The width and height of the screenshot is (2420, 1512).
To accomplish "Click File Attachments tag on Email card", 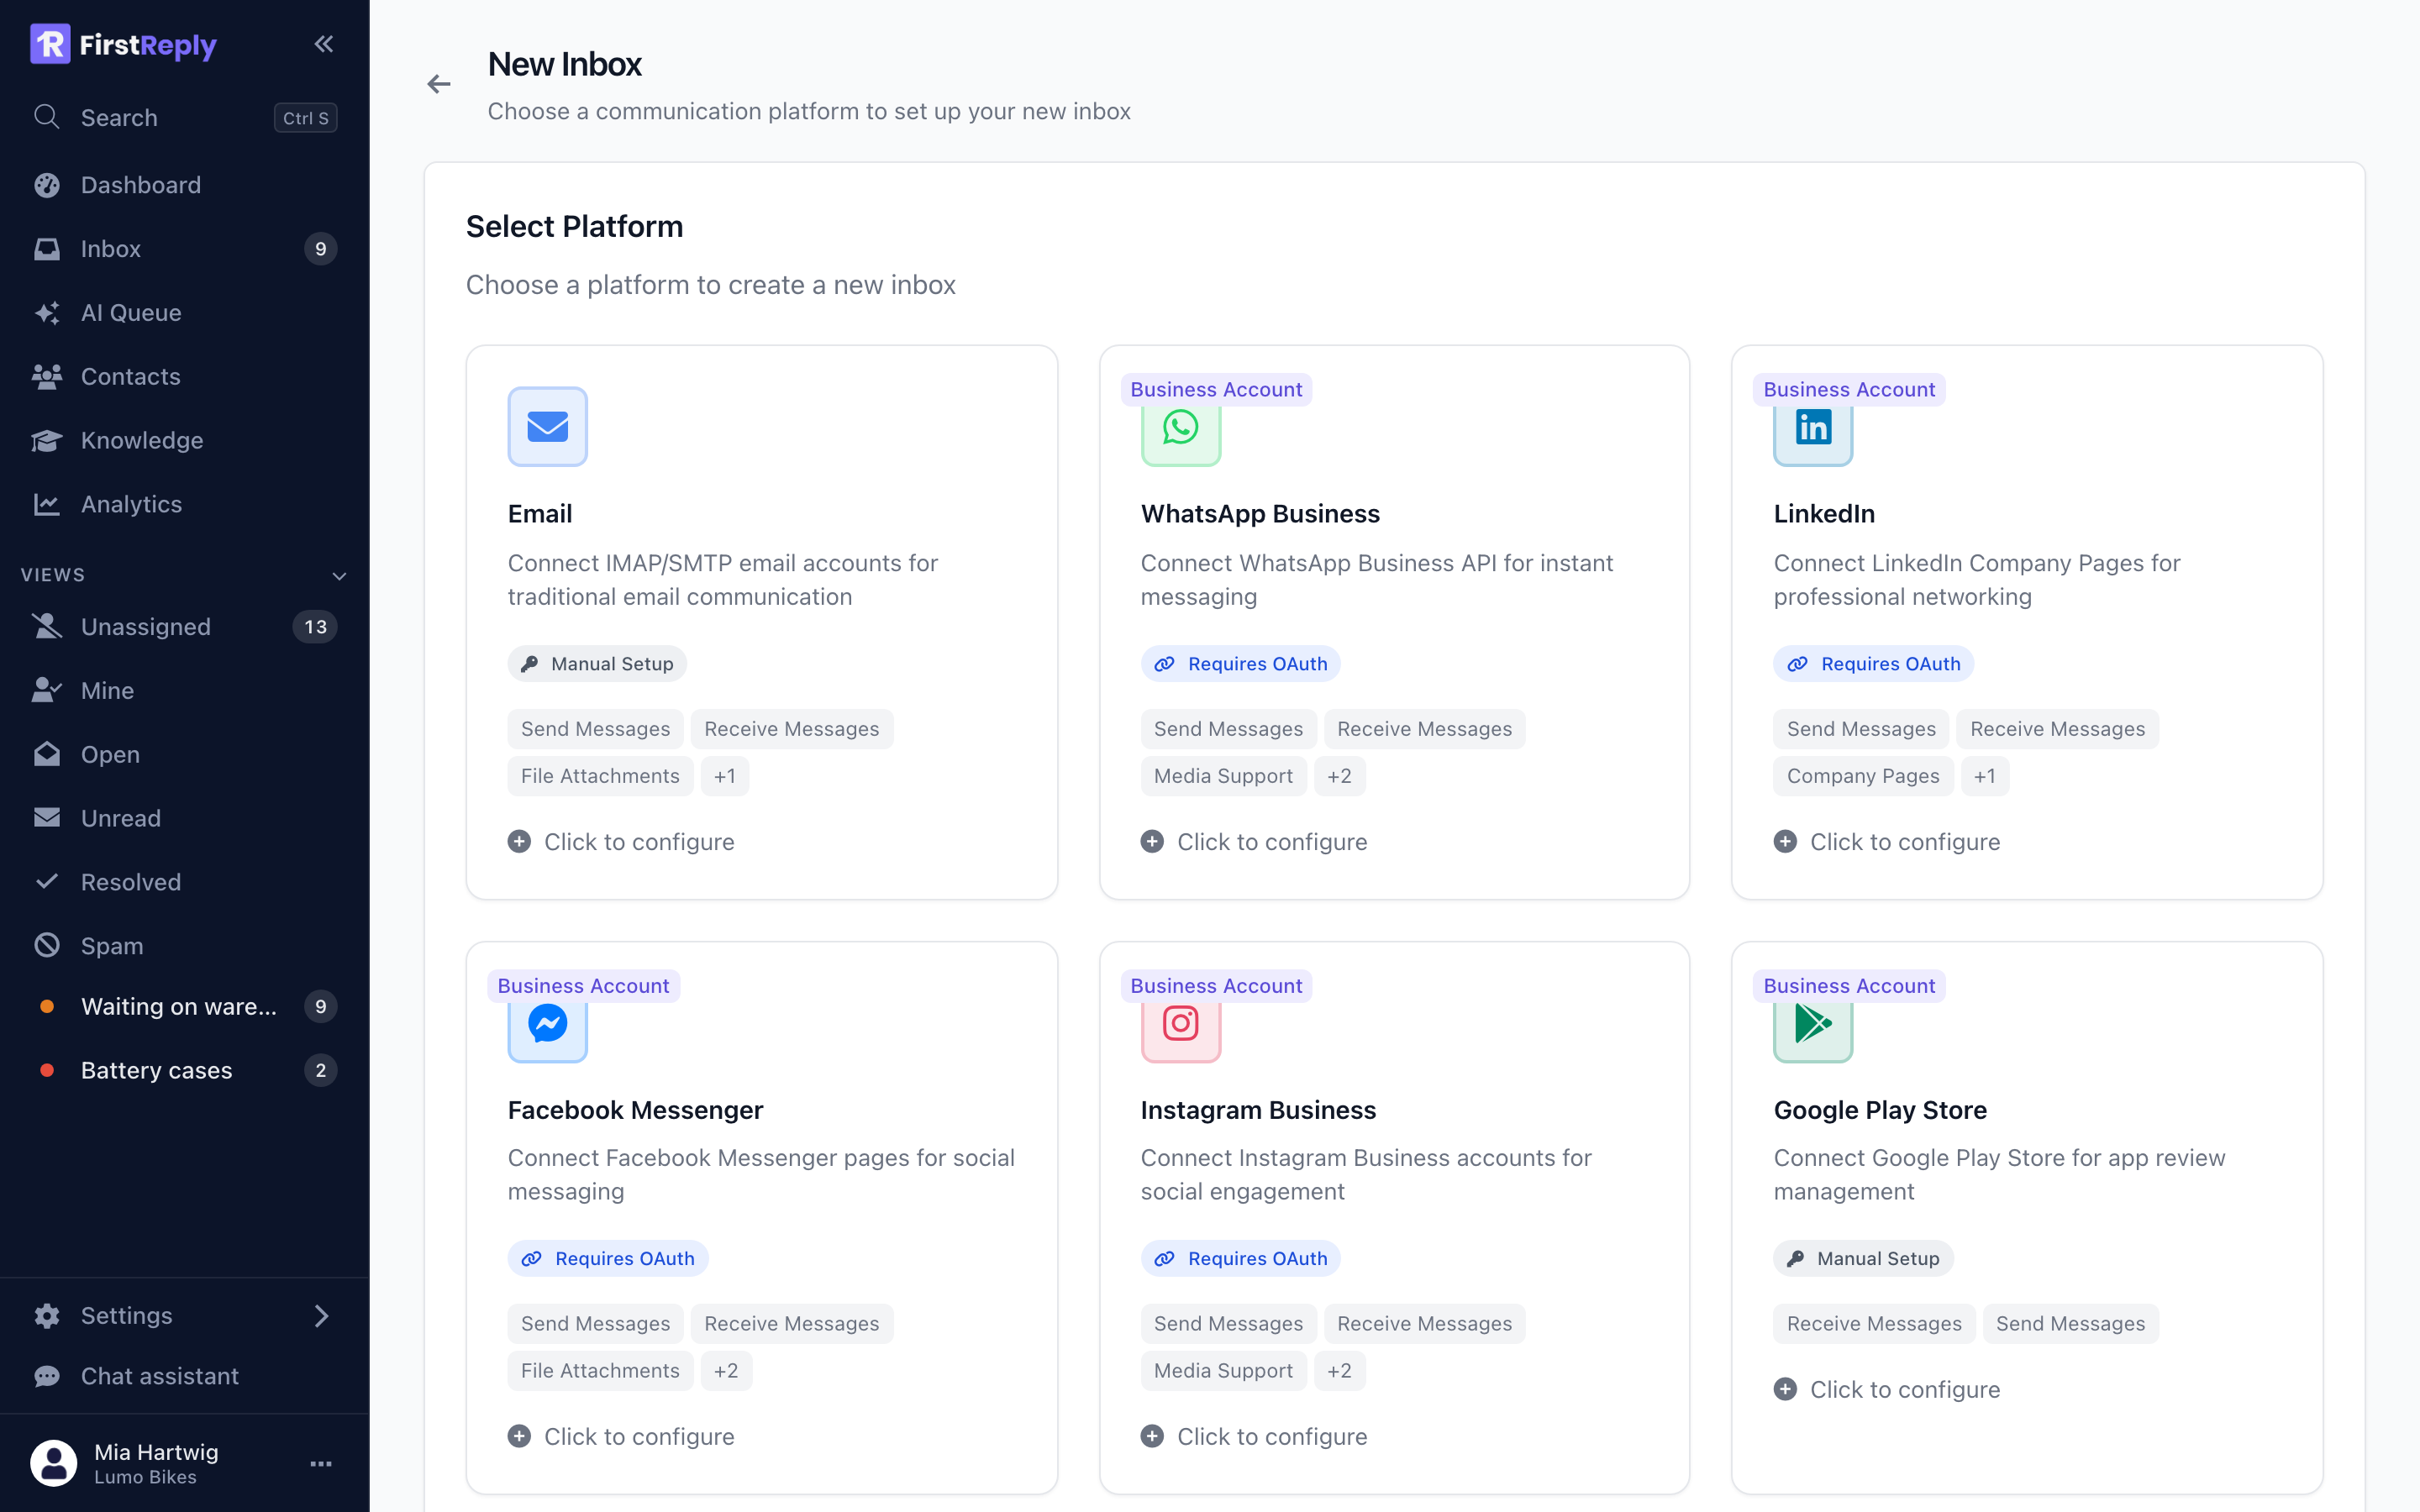I will (600, 776).
